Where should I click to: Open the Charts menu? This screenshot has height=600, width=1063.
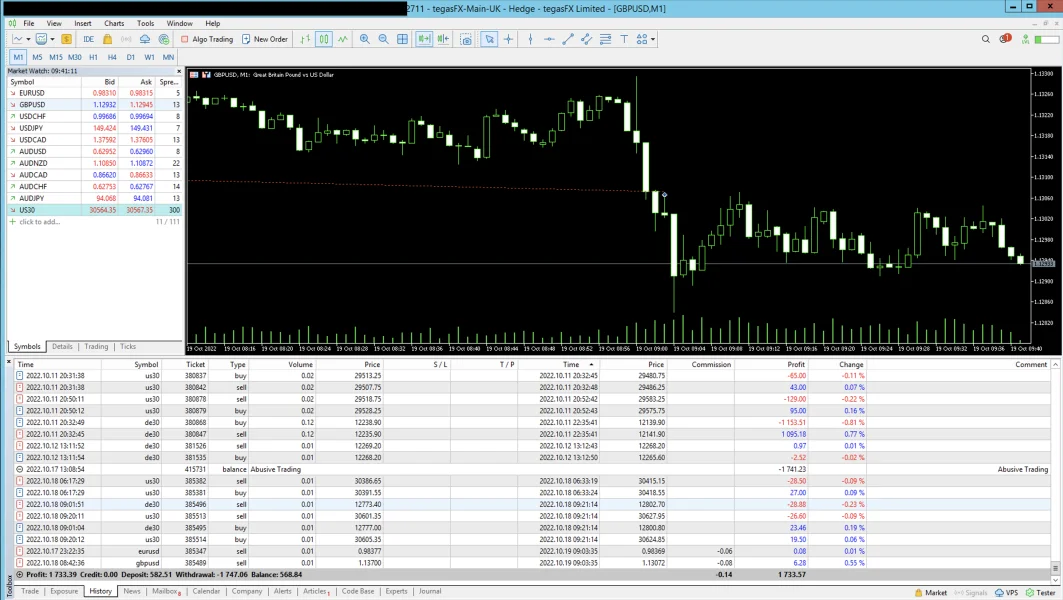[114, 23]
